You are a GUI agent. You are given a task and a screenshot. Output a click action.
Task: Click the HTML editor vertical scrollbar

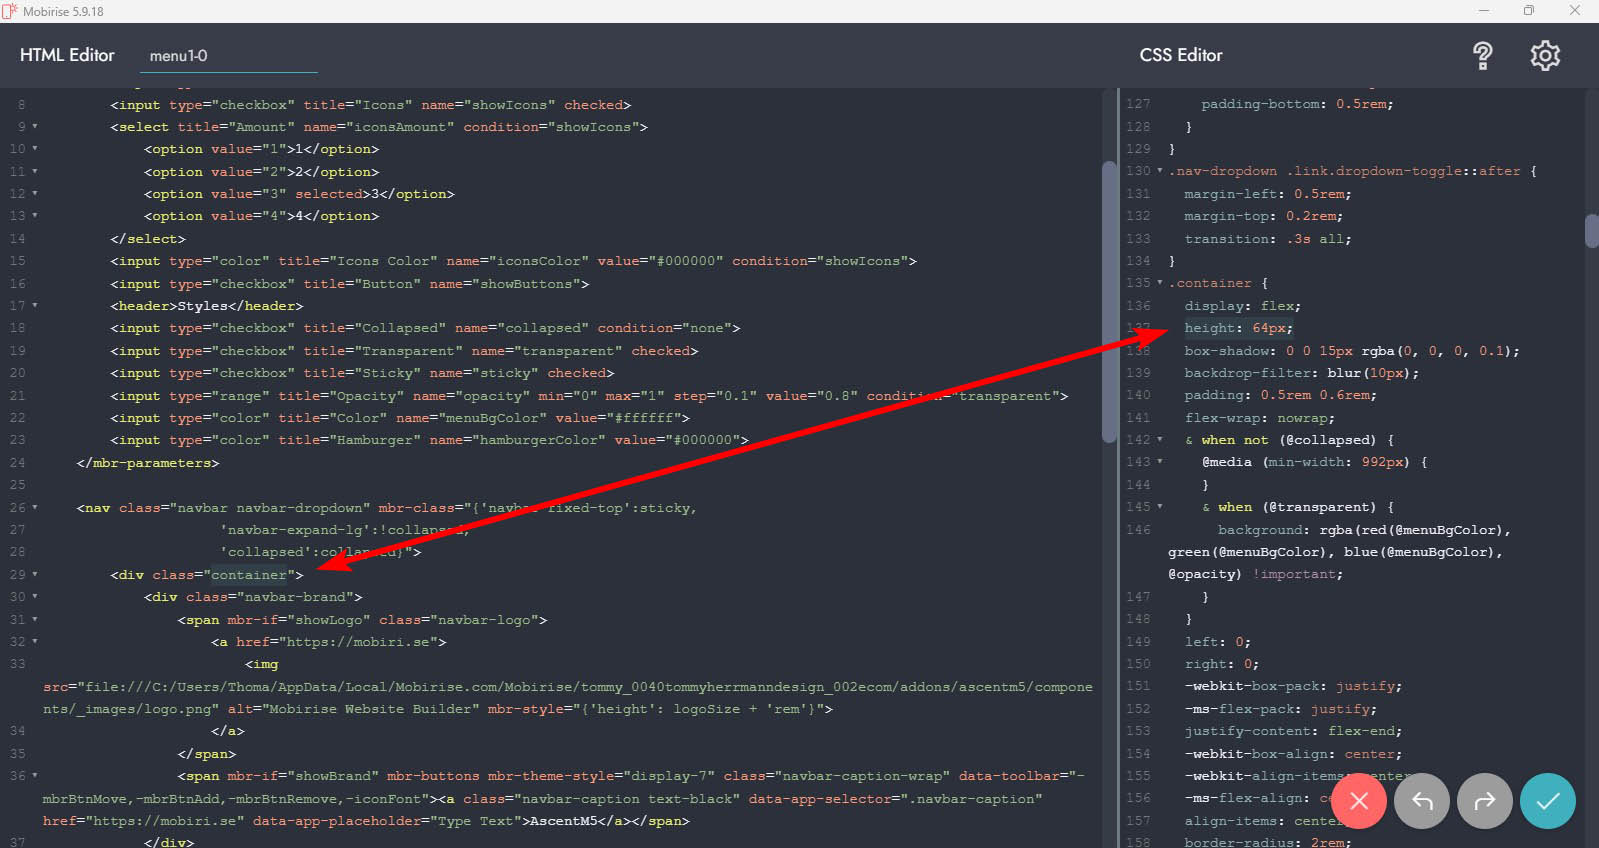[1108, 300]
